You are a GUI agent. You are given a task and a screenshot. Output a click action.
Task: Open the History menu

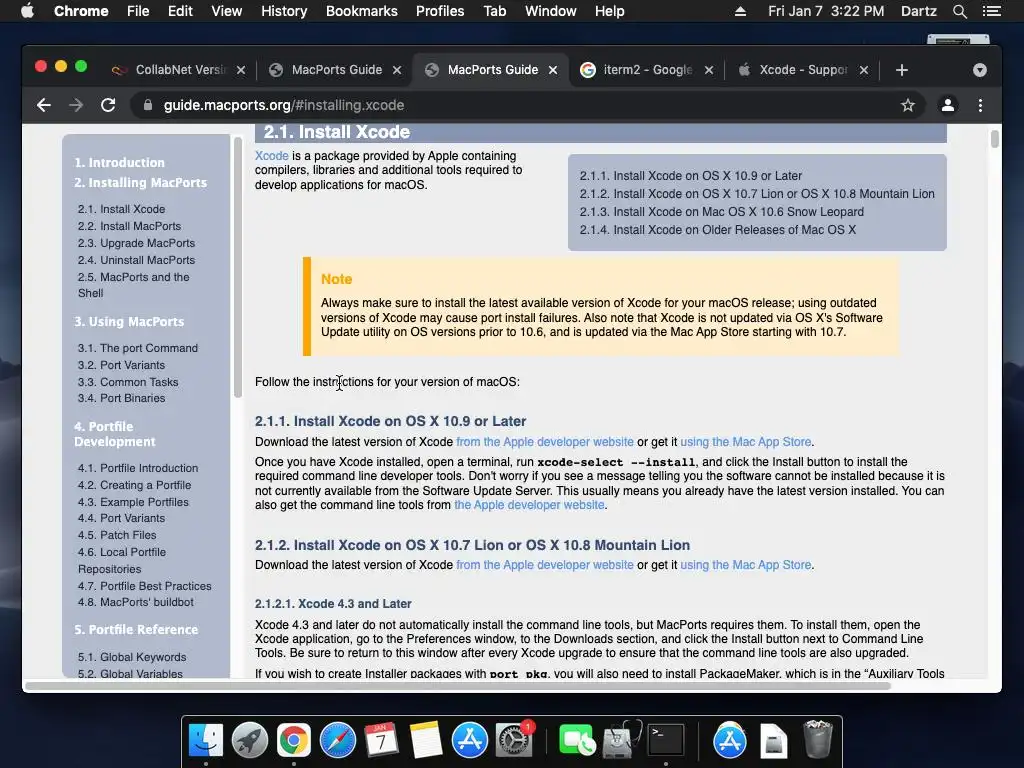284,11
